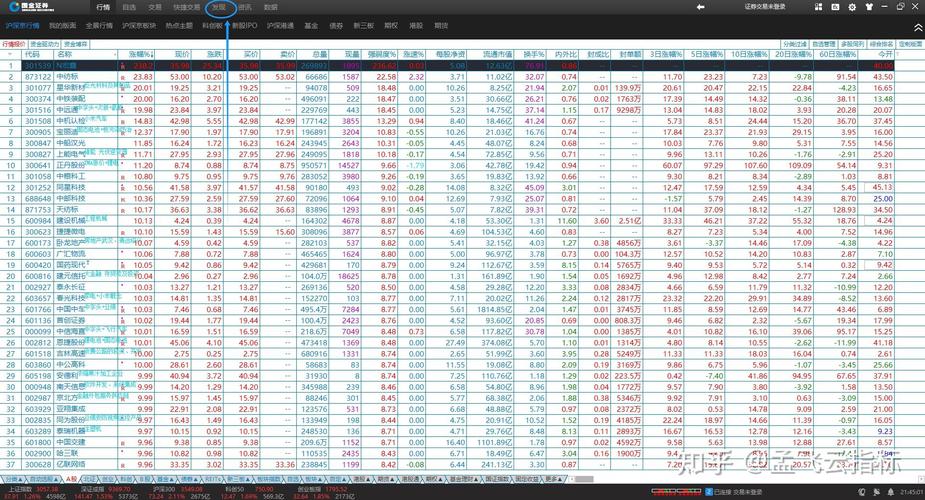The width and height of the screenshot is (925, 500).
Task: Click the 60日涨幅% column header
Action: 837,54
